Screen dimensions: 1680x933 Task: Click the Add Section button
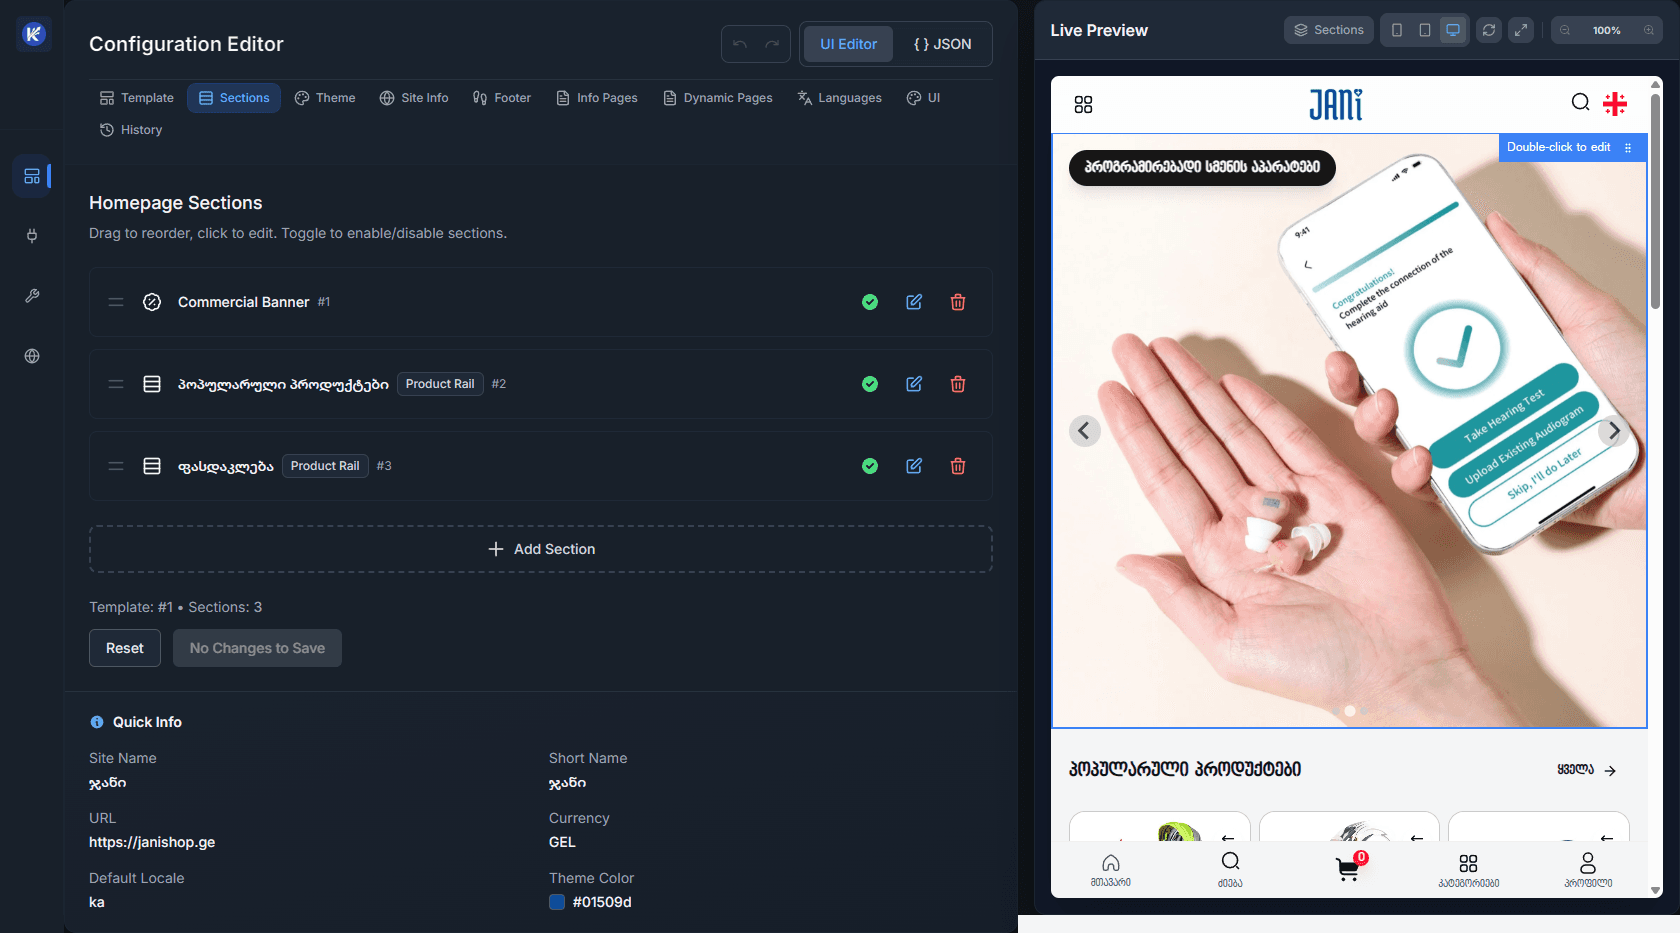pyautogui.click(x=541, y=549)
